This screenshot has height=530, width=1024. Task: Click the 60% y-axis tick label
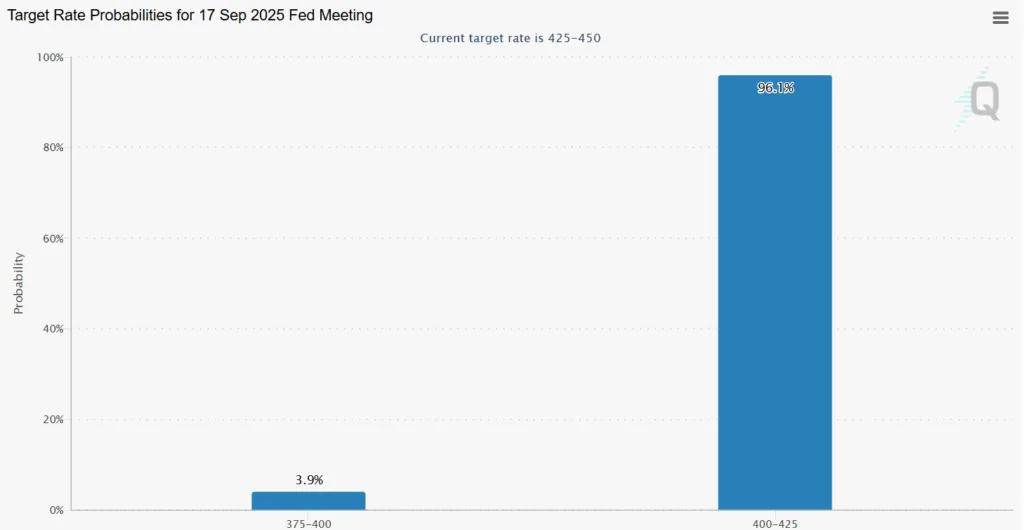(x=52, y=239)
